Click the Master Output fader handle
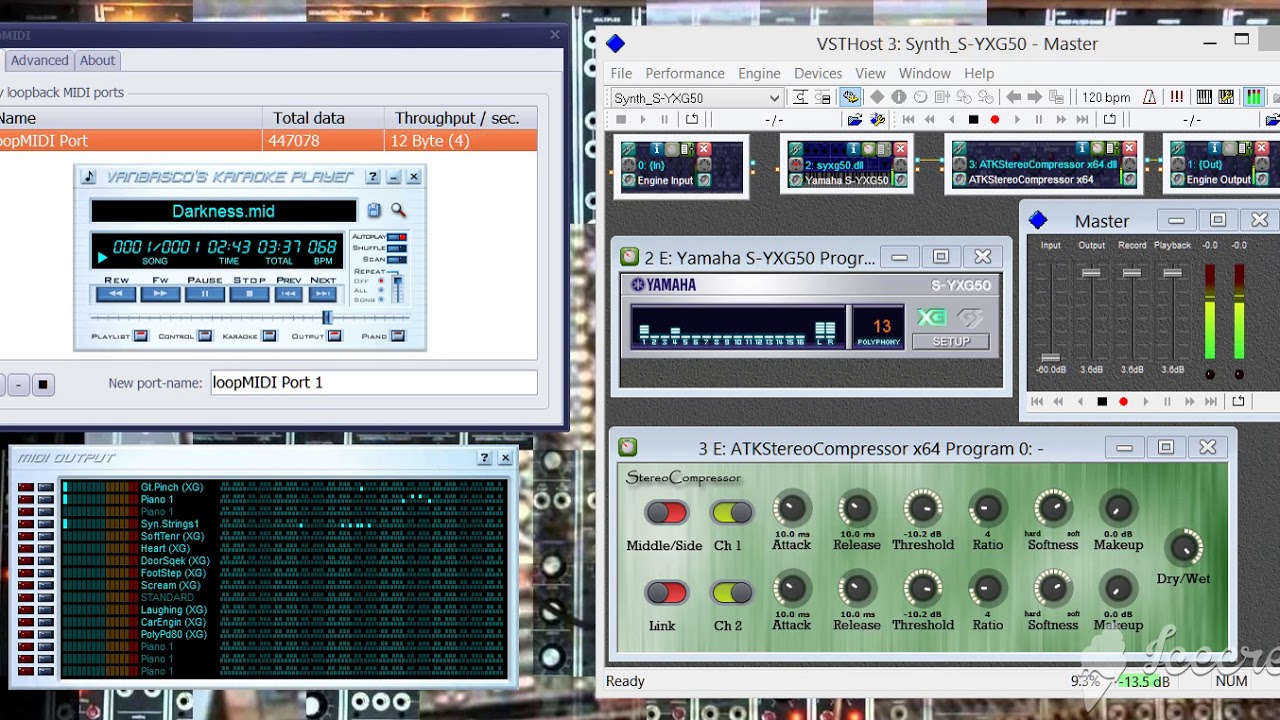This screenshot has width=1280, height=720. 1091,272
